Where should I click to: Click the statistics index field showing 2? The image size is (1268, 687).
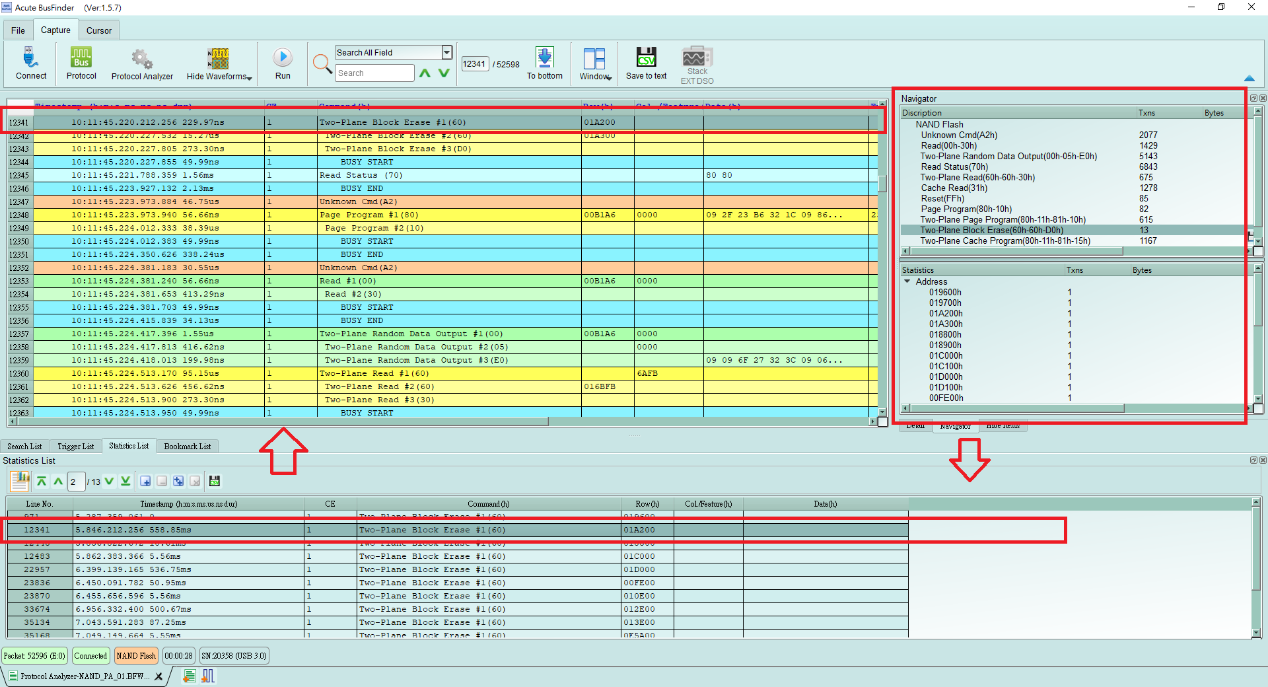click(x=75, y=481)
